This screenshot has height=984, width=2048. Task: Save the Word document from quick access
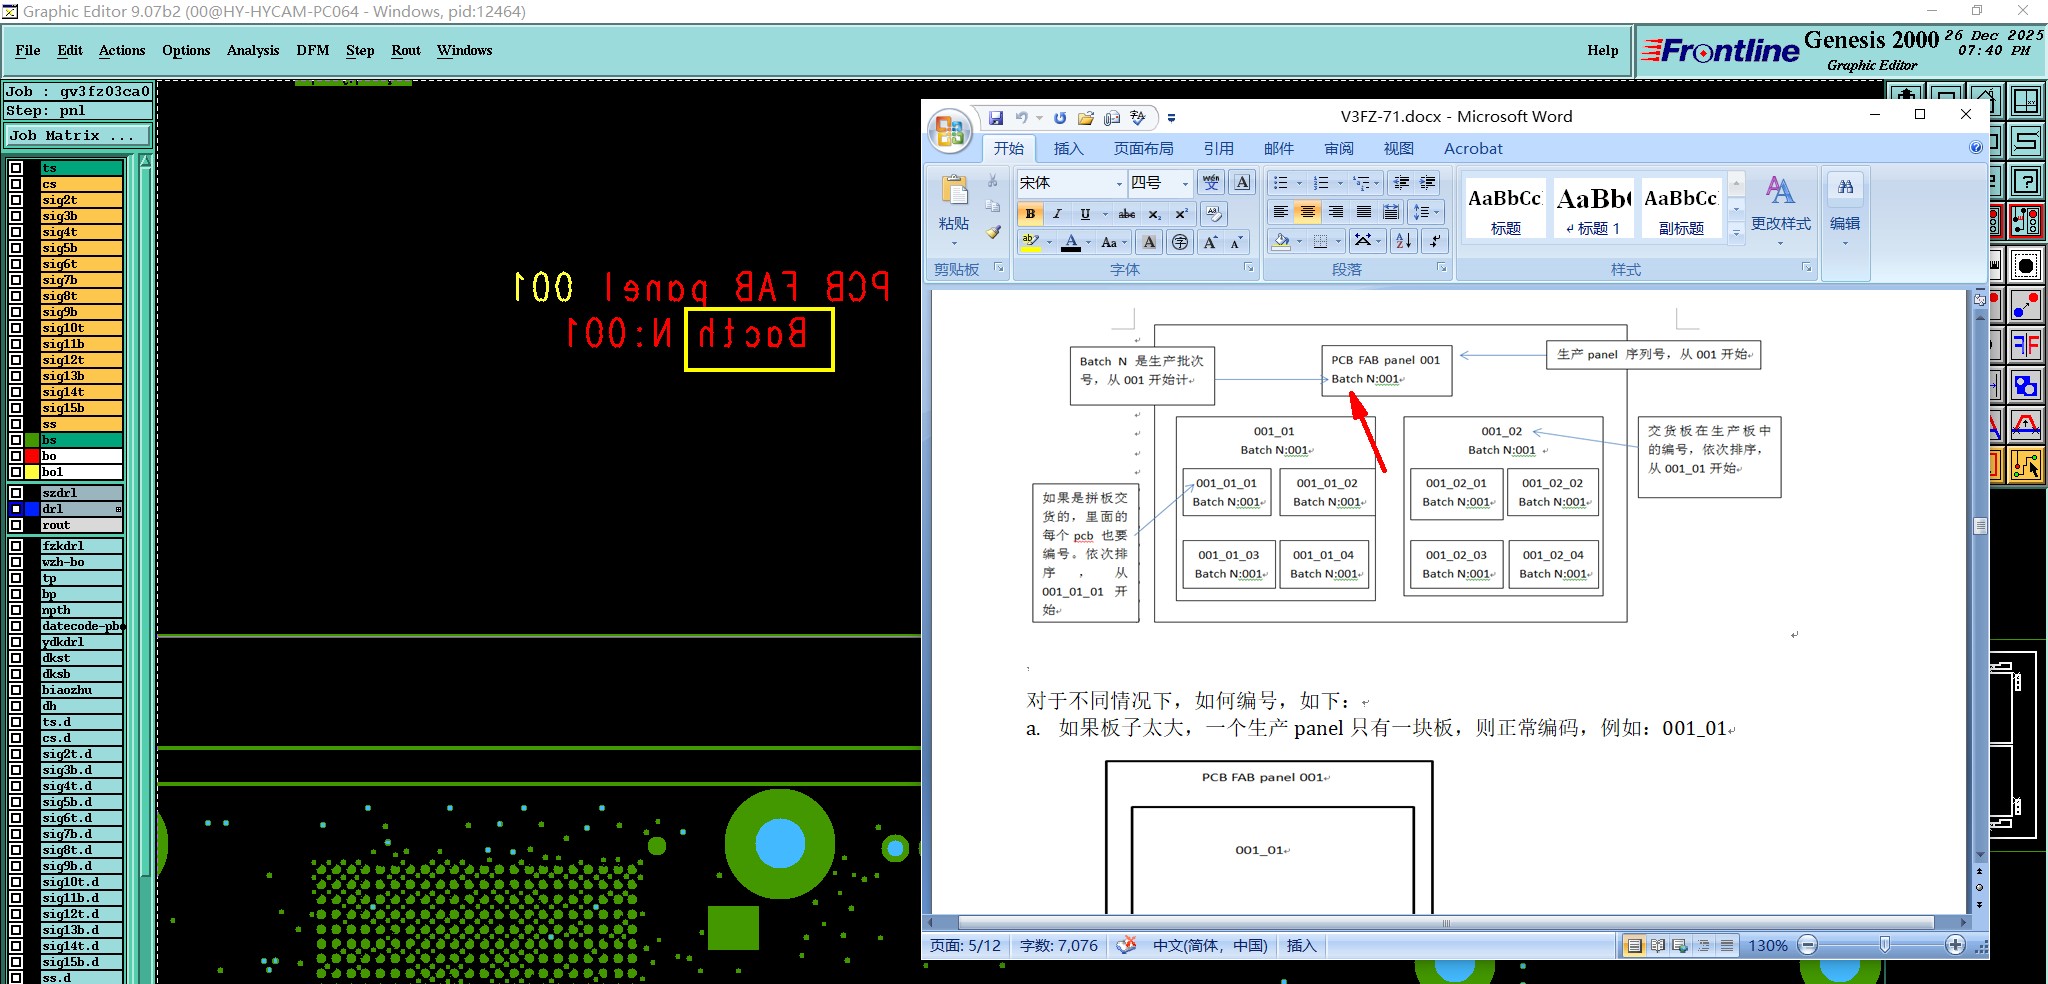coord(996,118)
